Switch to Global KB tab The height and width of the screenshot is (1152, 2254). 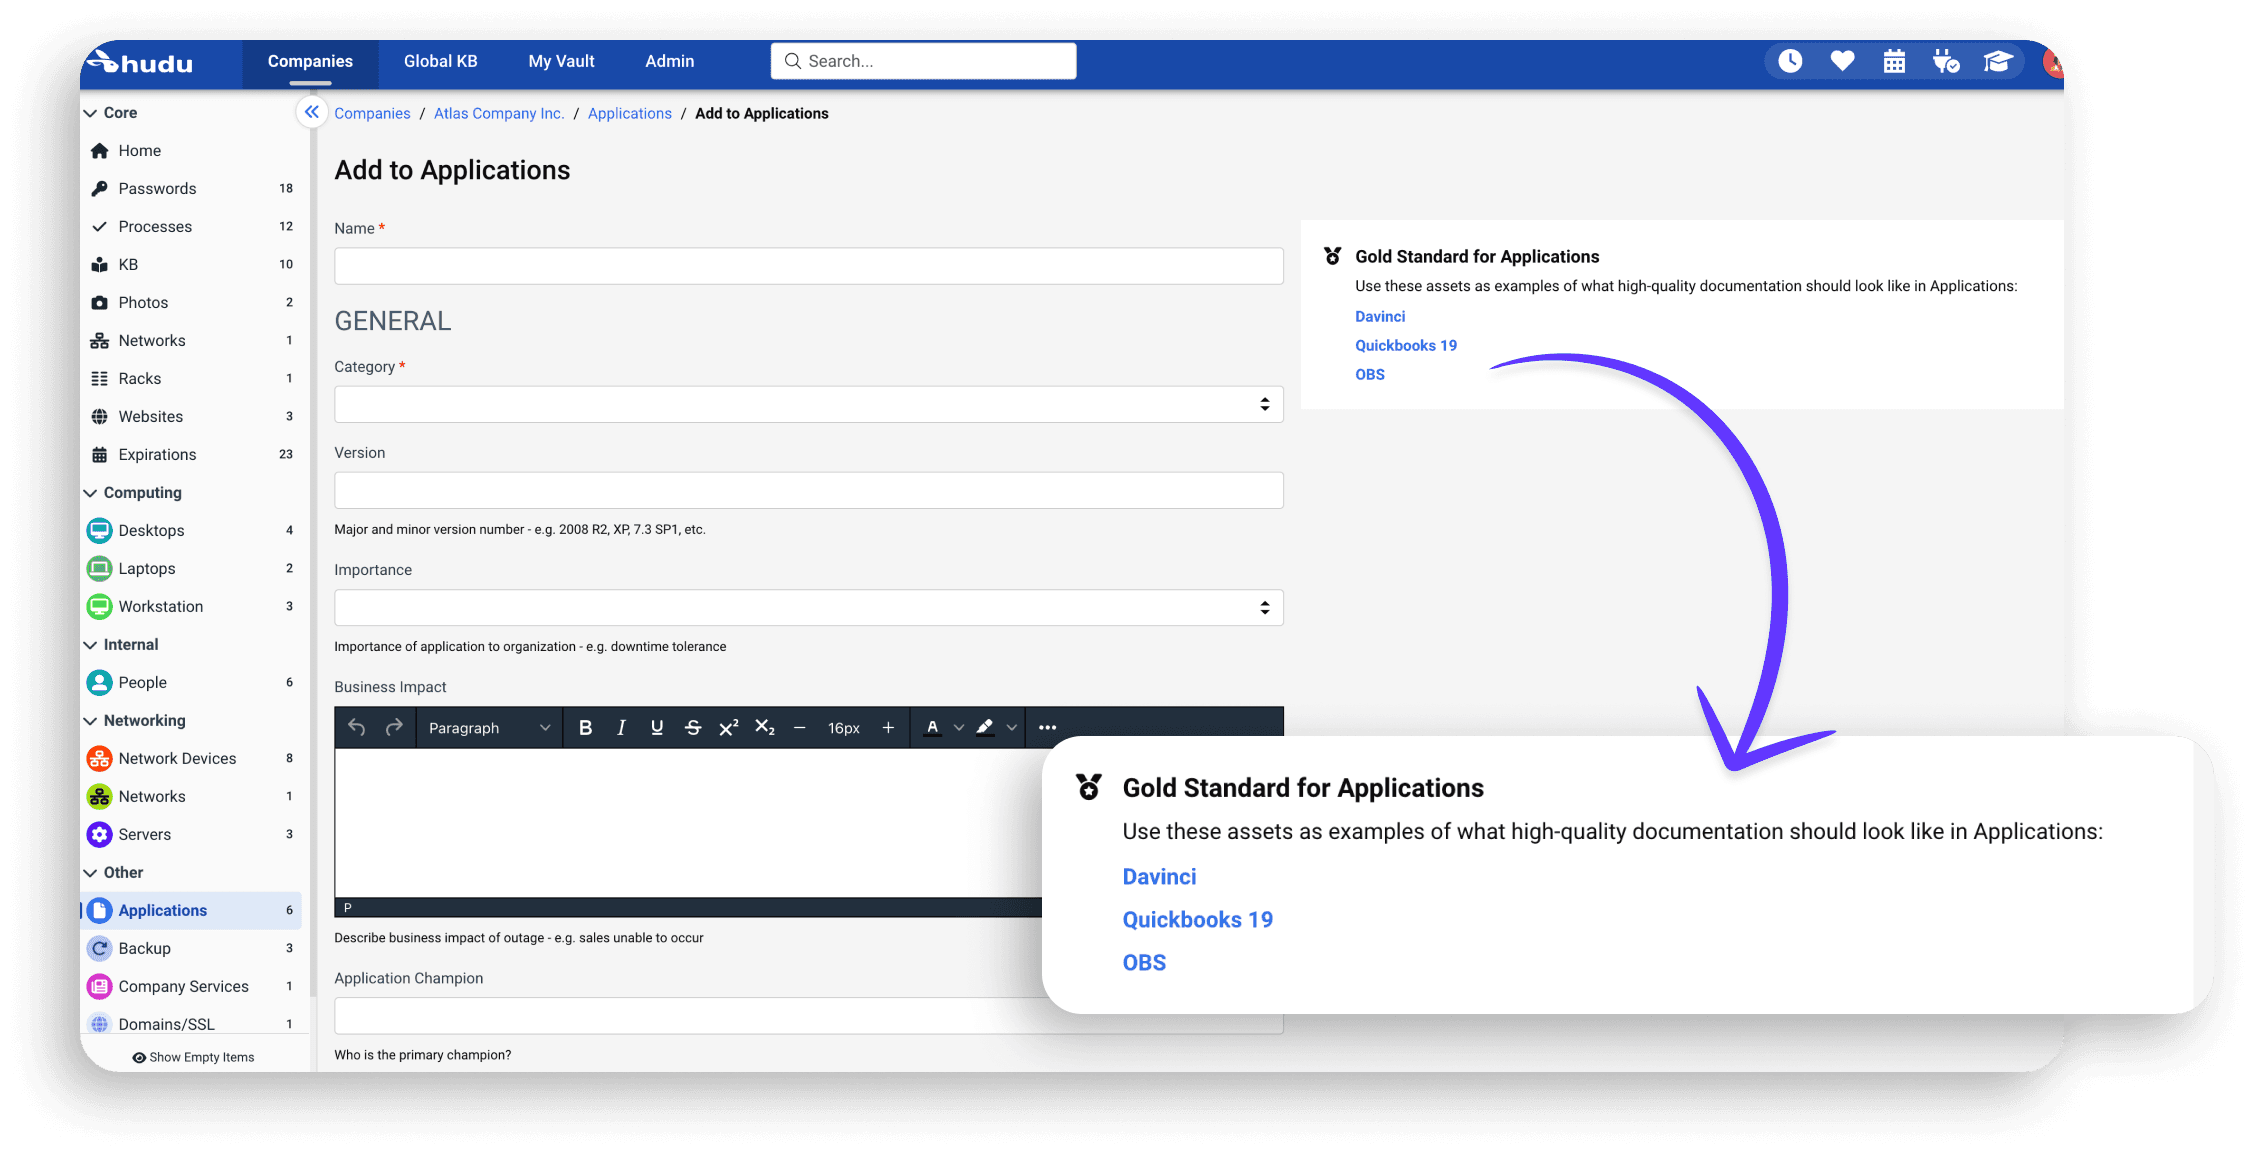point(440,61)
